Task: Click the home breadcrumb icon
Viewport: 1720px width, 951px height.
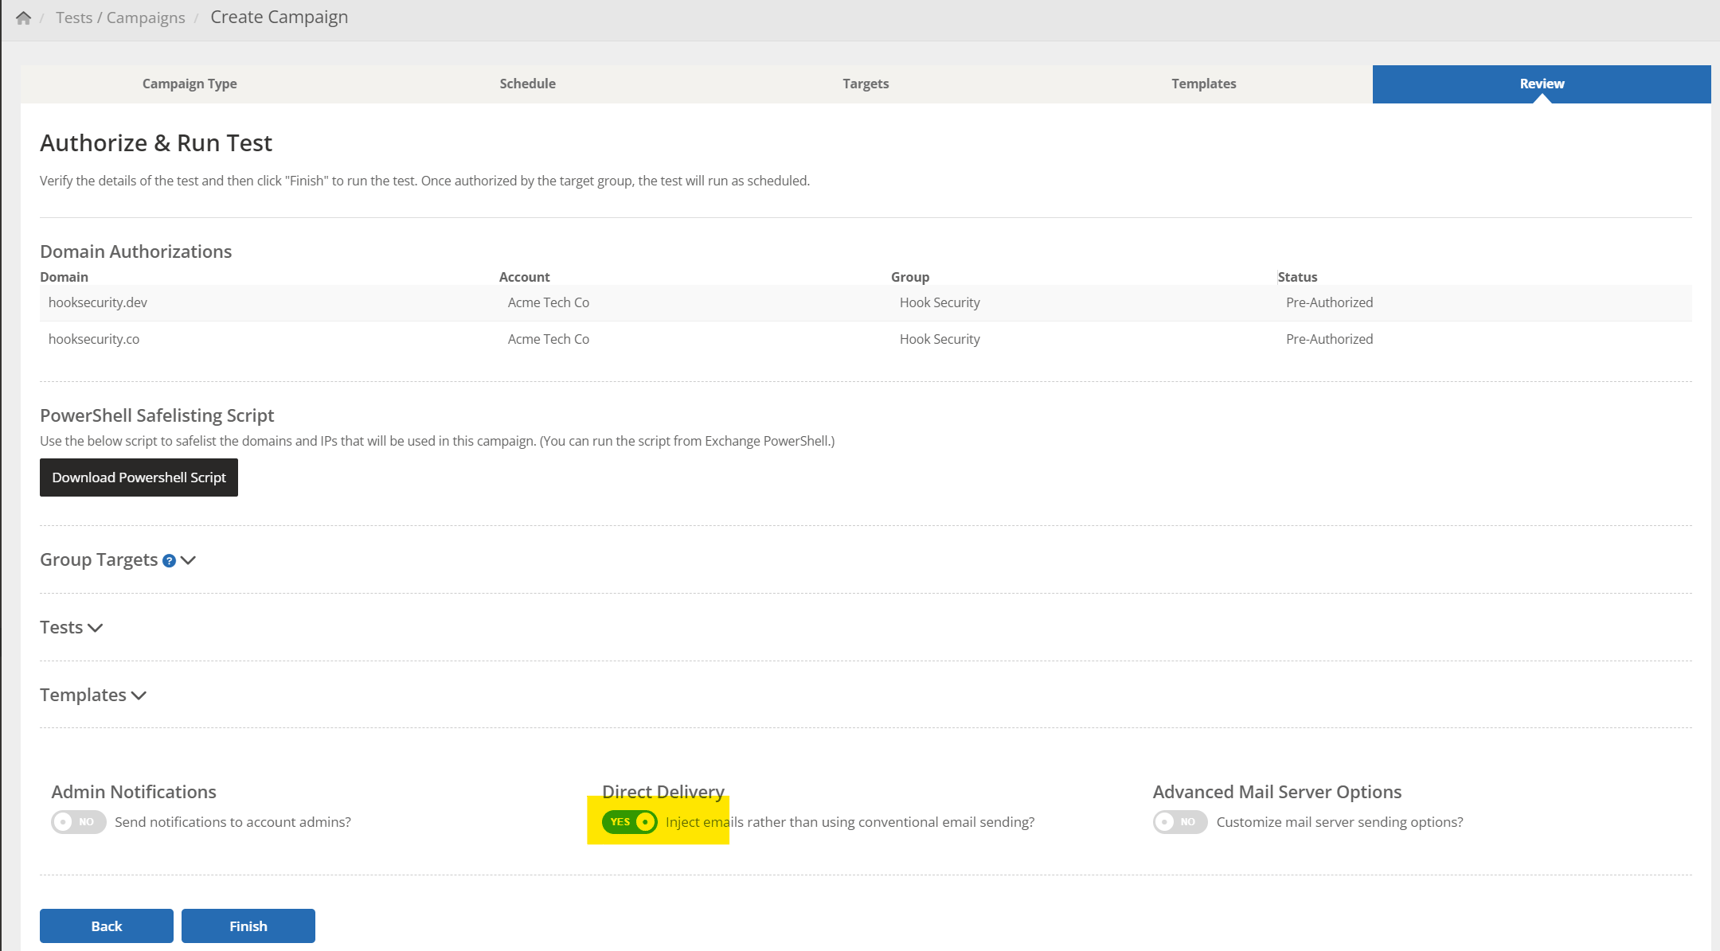Action: (22, 16)
